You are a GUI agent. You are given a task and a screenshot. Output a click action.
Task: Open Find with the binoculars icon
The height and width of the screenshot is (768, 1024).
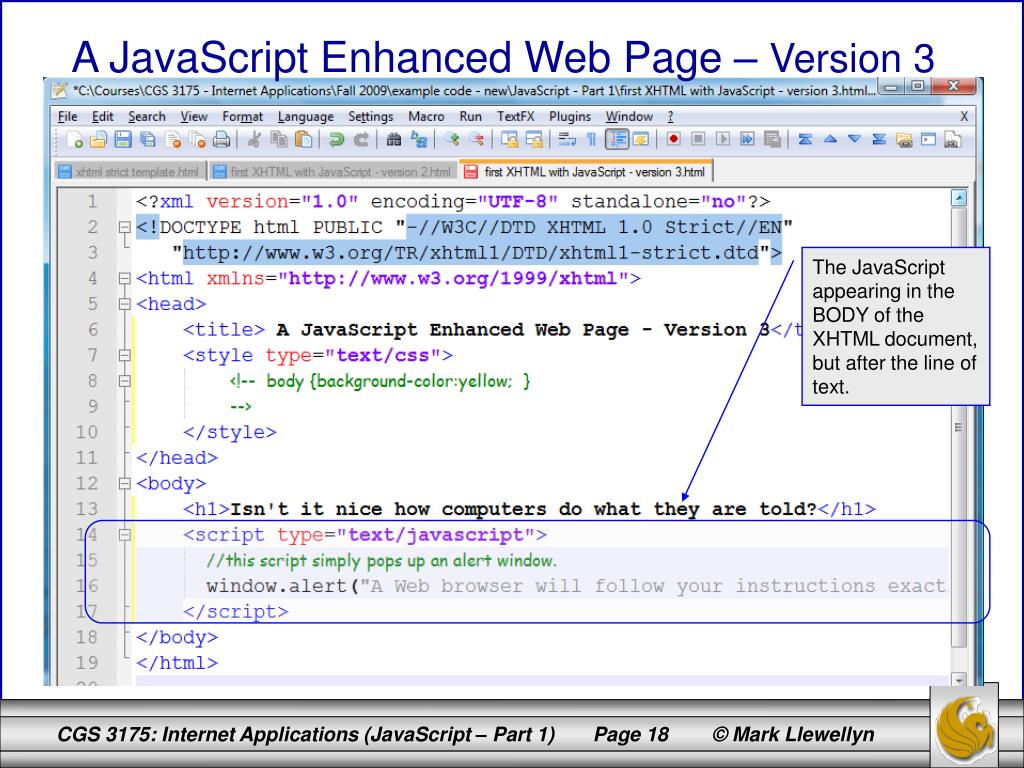click(393, 140)
